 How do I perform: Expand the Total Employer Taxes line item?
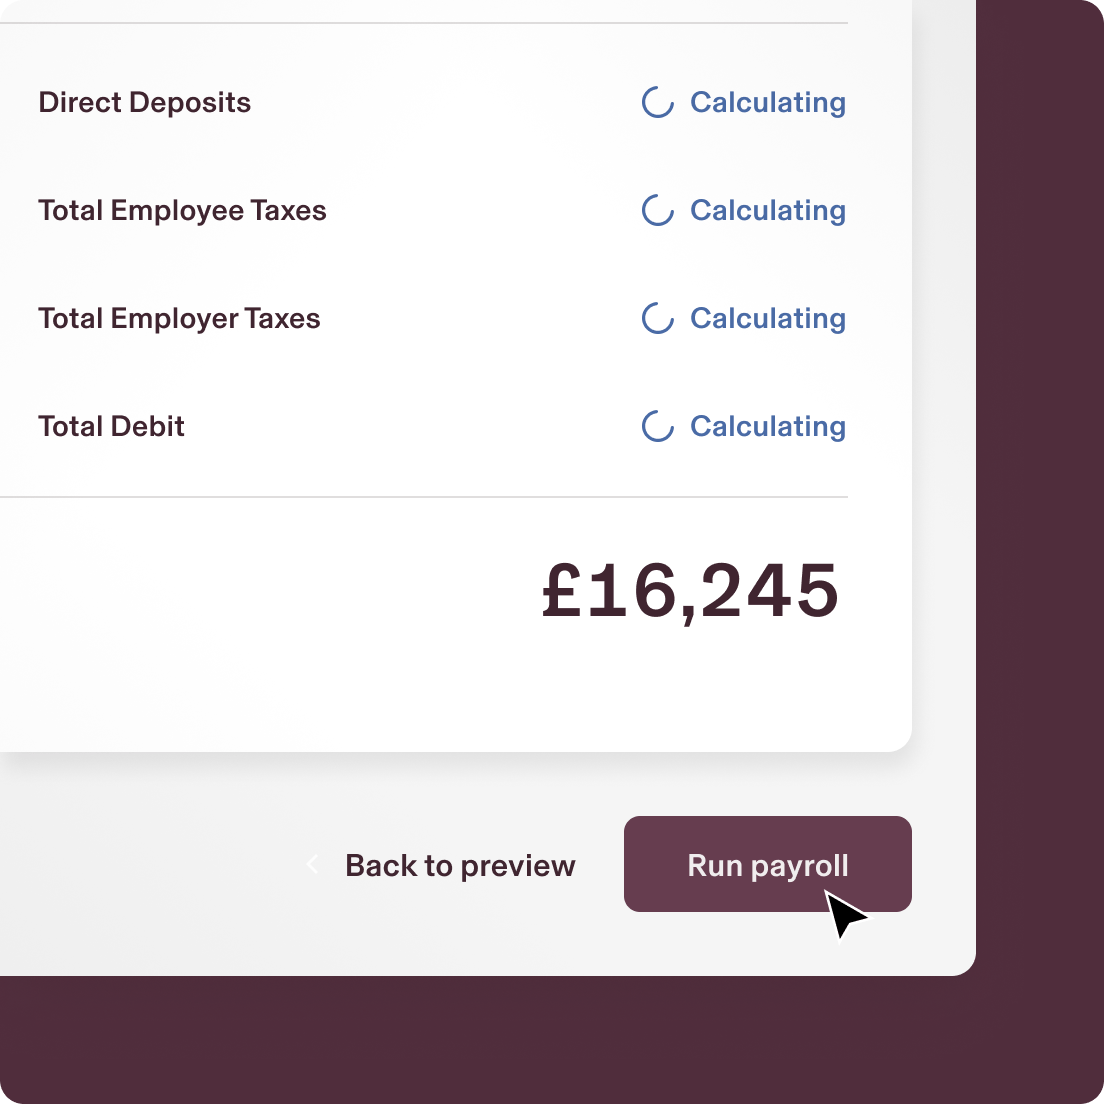point(179,318)
